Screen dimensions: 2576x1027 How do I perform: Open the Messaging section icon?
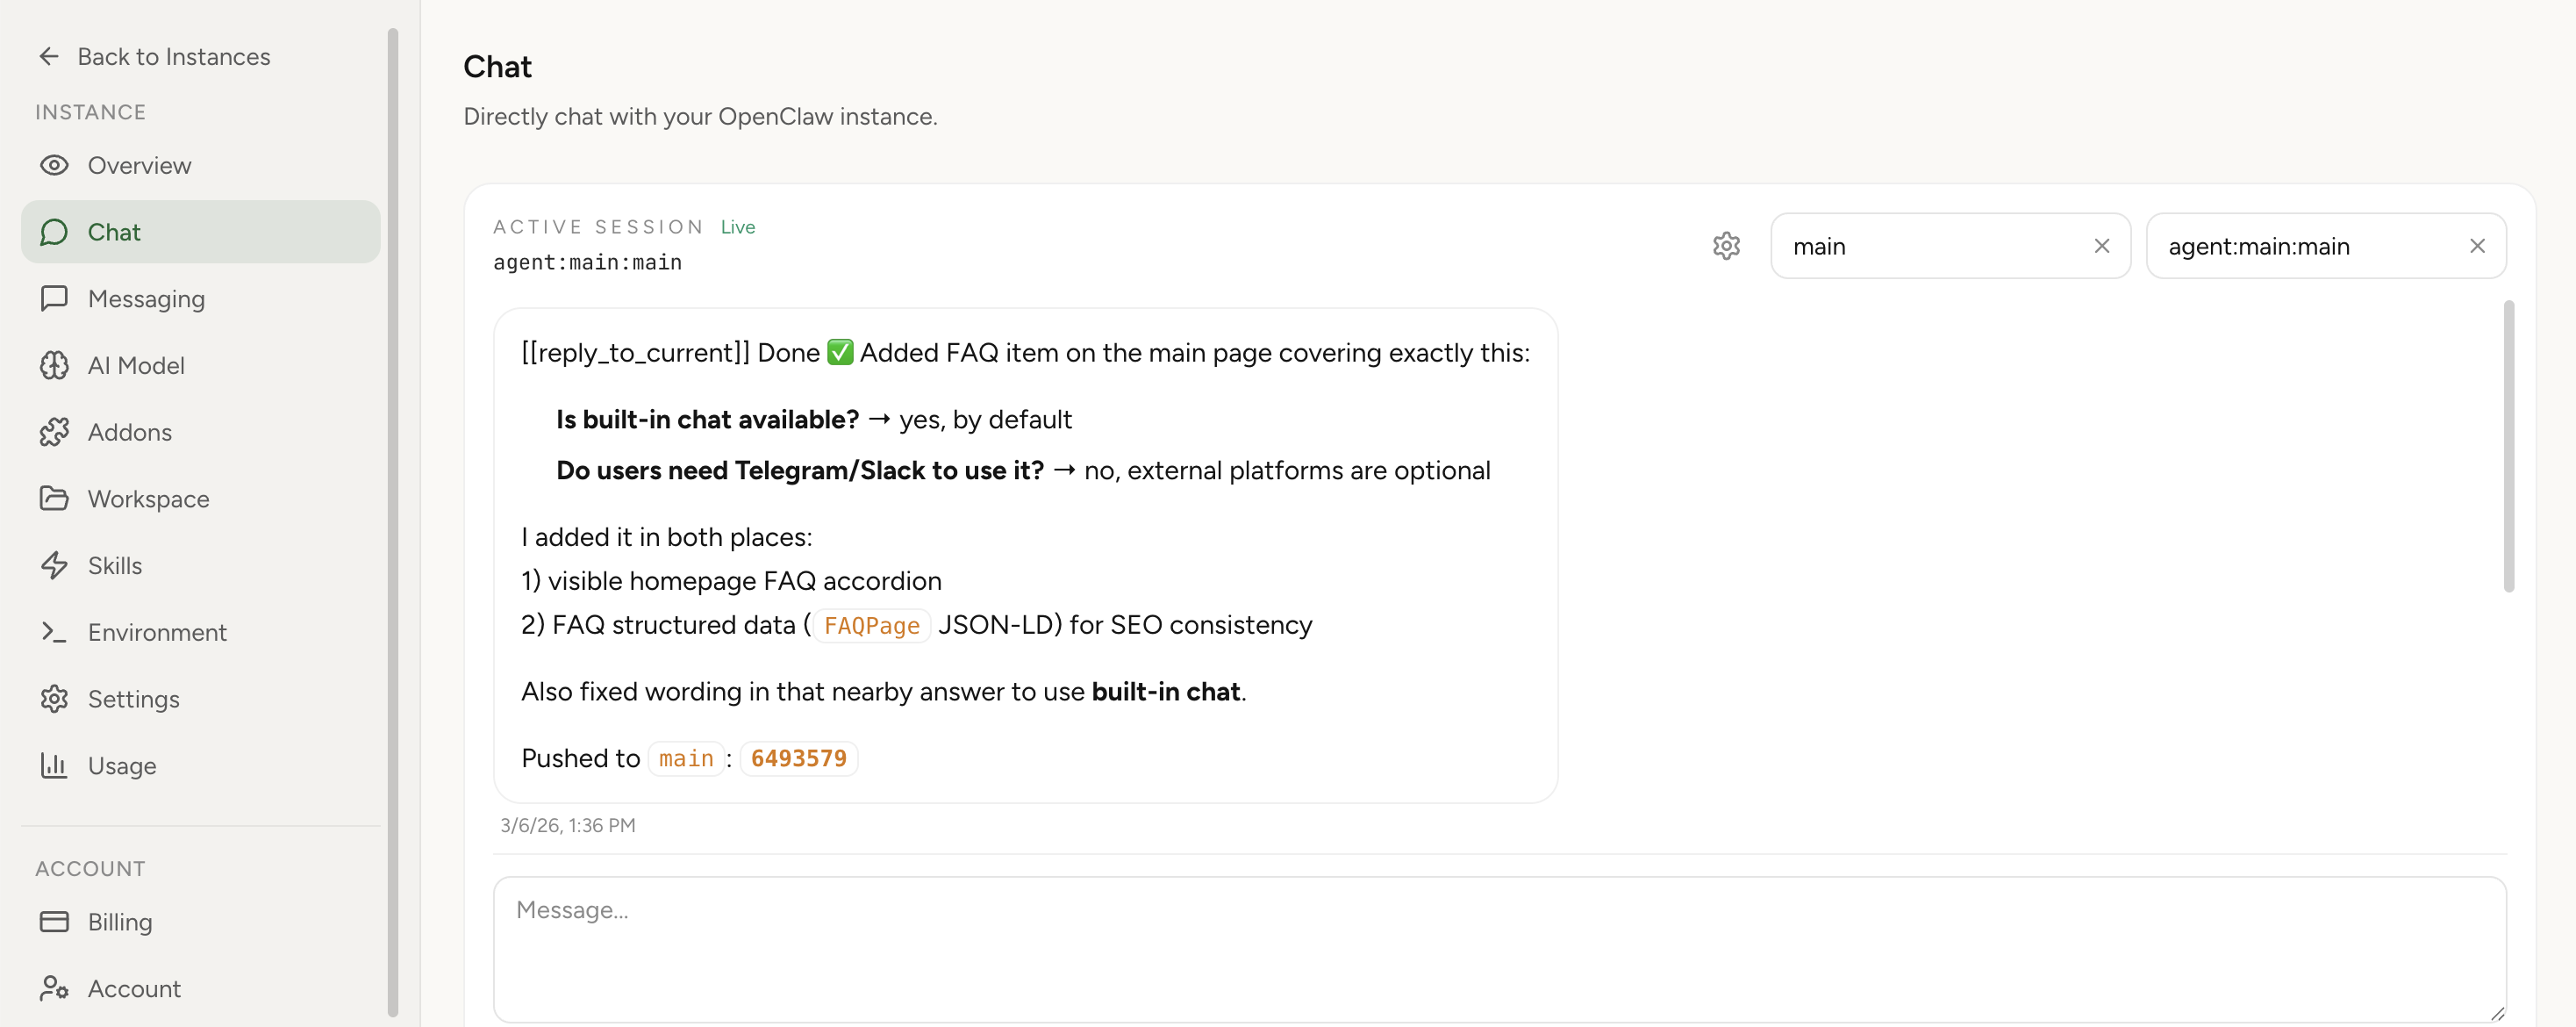[54, 298]
